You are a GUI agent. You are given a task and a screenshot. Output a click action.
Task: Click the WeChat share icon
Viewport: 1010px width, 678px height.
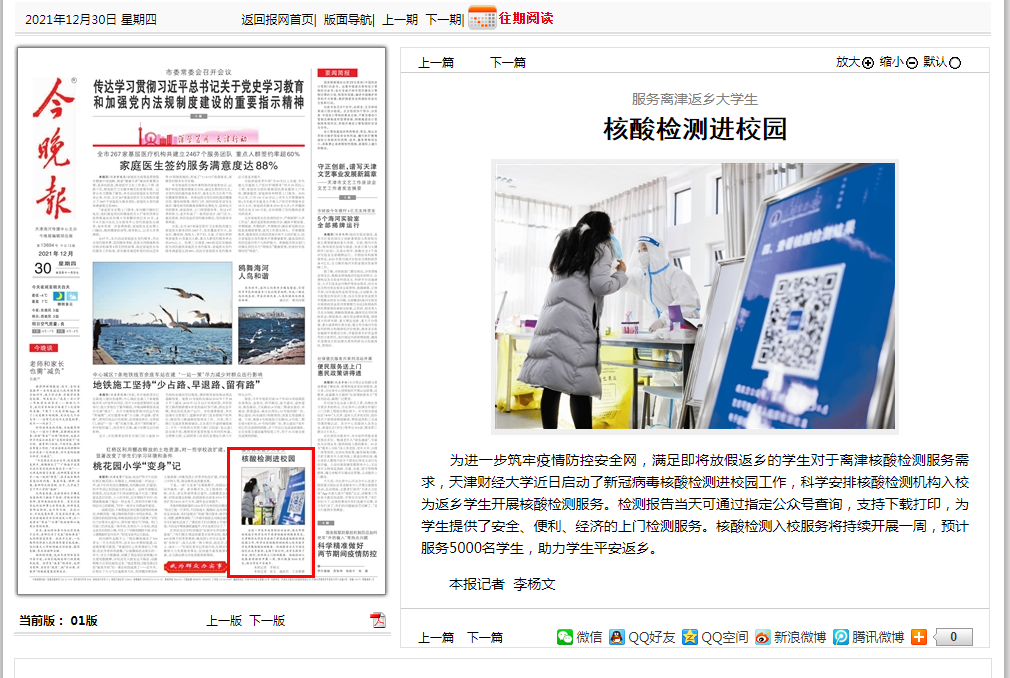click(x=565, y=637)
